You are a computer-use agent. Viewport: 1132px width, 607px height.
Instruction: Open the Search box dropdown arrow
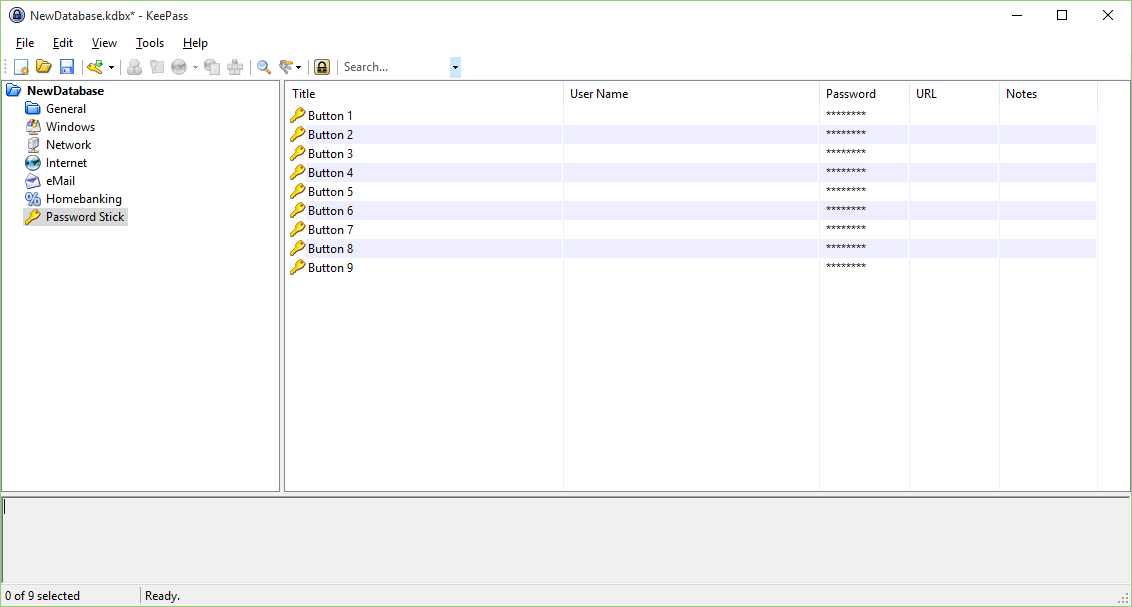[x=455, y=67]
